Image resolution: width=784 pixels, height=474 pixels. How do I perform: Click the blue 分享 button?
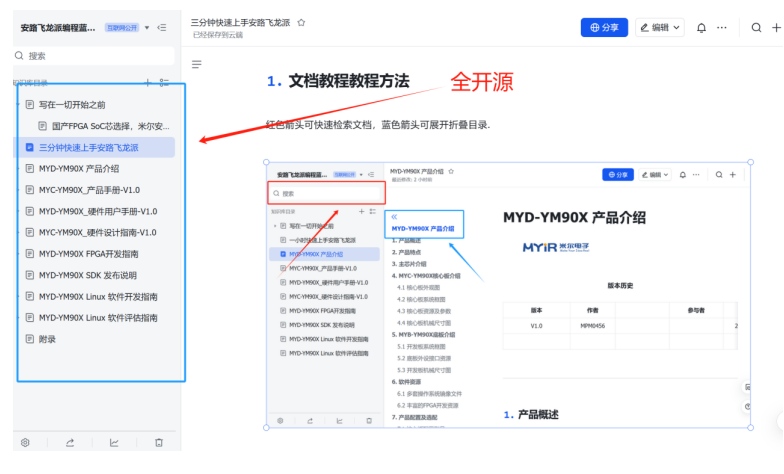click(x=605, y=28)
